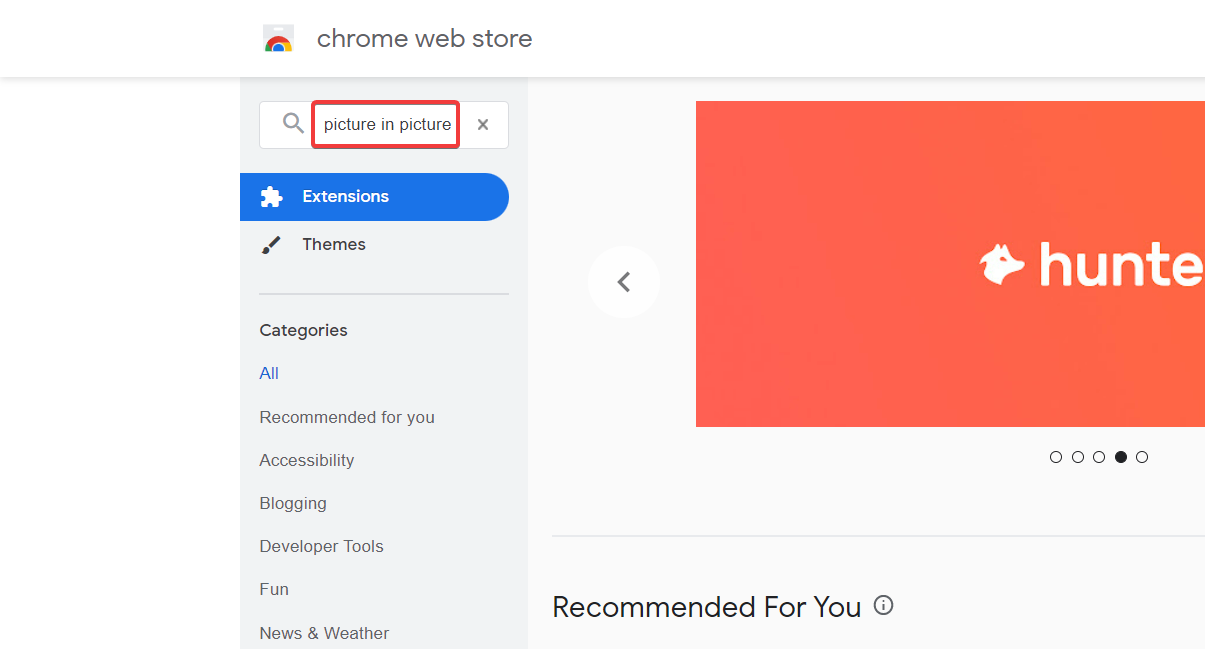Click the Chrome Web Store logo icon

pyautogui.click(x=279, y=39)
